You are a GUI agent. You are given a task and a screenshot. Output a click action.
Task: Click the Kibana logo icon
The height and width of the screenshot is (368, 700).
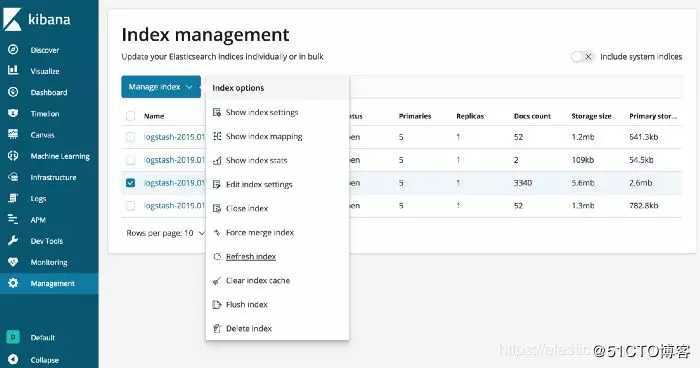pos(12,19)
